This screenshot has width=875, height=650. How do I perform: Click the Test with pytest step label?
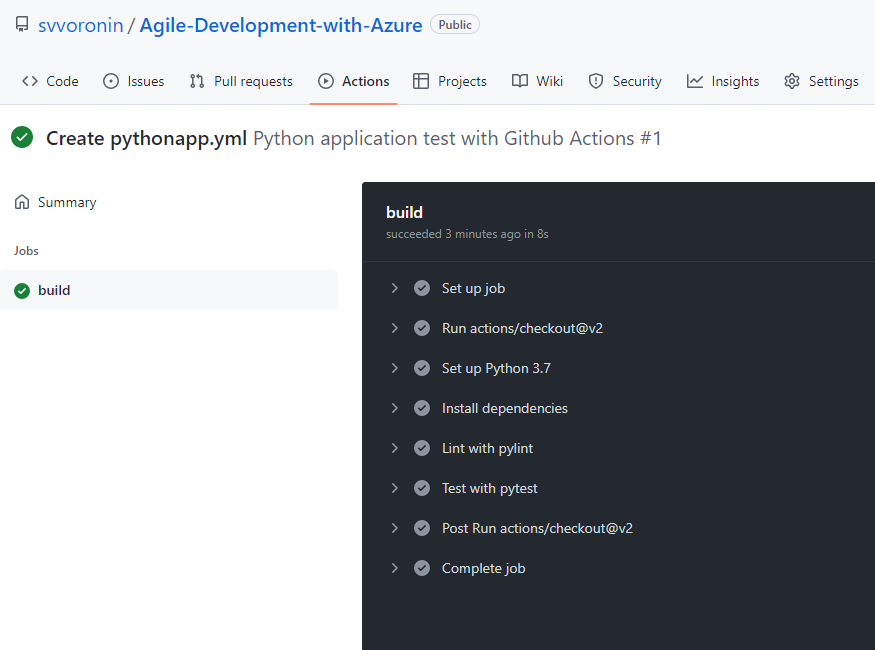(x=489, y=489)
